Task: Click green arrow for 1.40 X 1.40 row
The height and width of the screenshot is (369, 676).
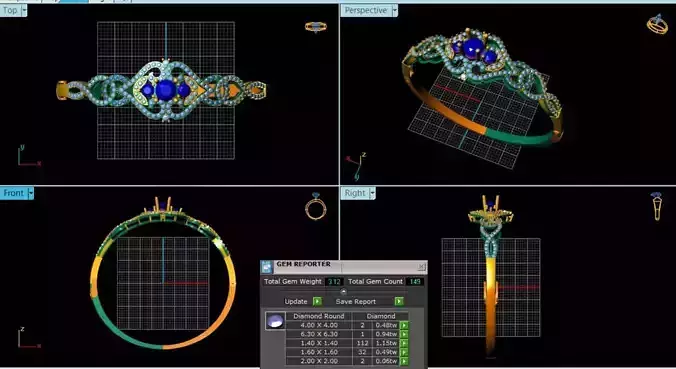Action: pos(404,343)
